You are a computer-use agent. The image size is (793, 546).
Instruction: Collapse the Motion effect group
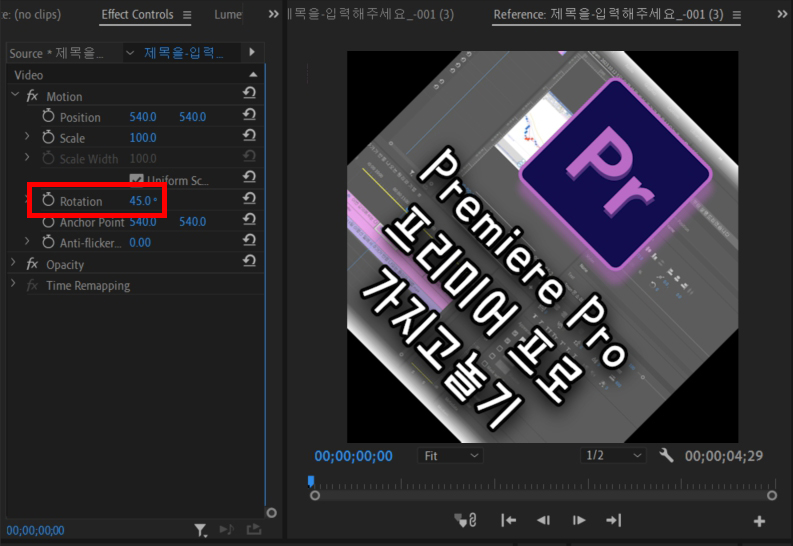[15, 95]
